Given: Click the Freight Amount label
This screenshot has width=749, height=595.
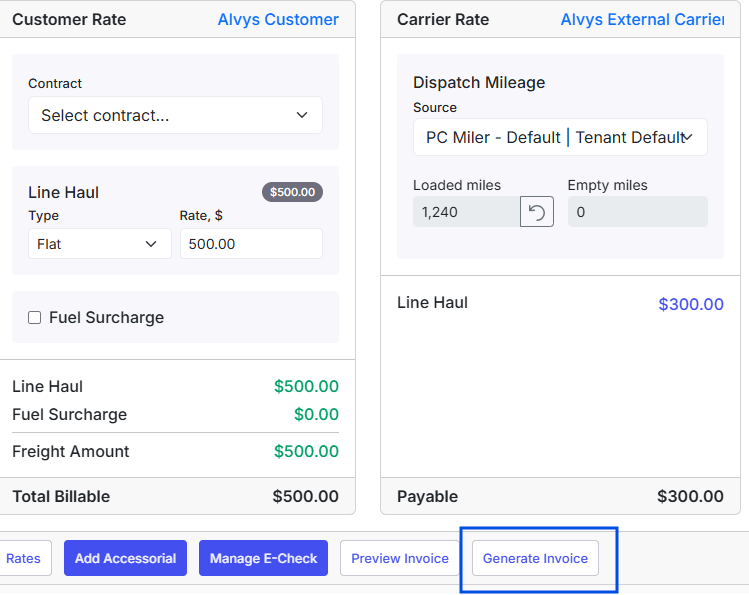Looking at the screenshot, I should point(71,451).
